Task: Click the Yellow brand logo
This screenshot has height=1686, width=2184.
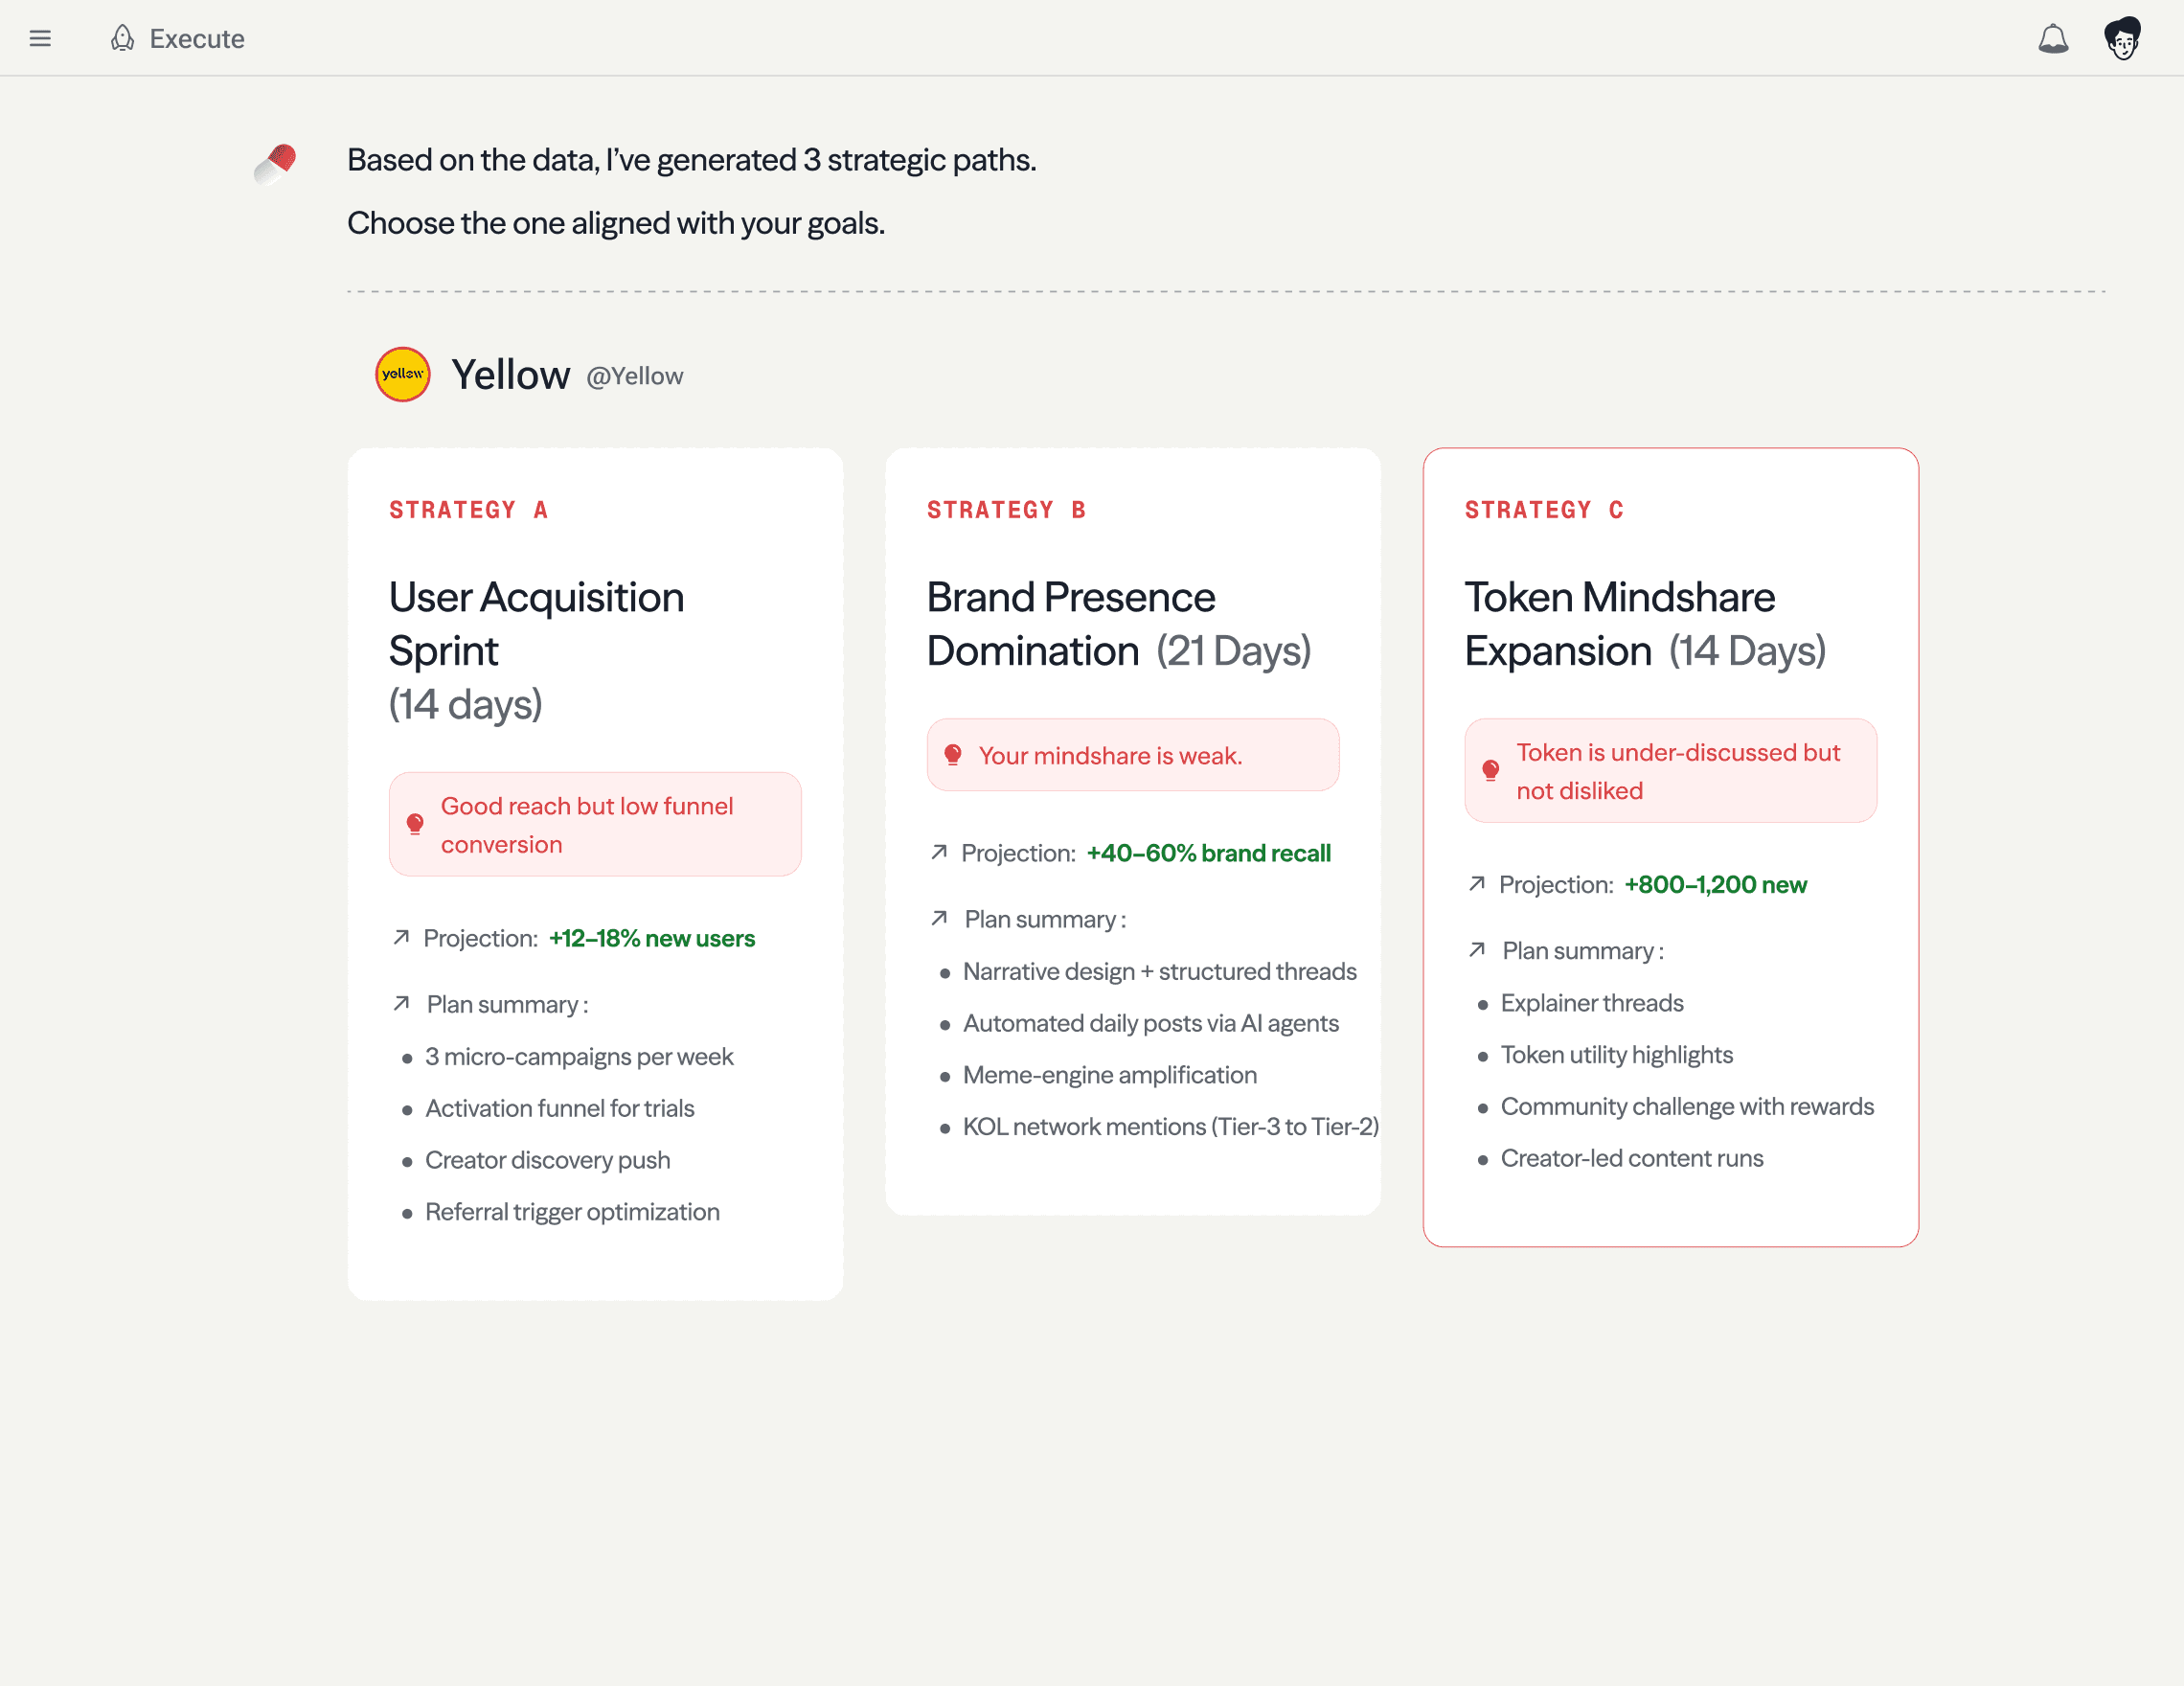Action: (x=403, y=374)
